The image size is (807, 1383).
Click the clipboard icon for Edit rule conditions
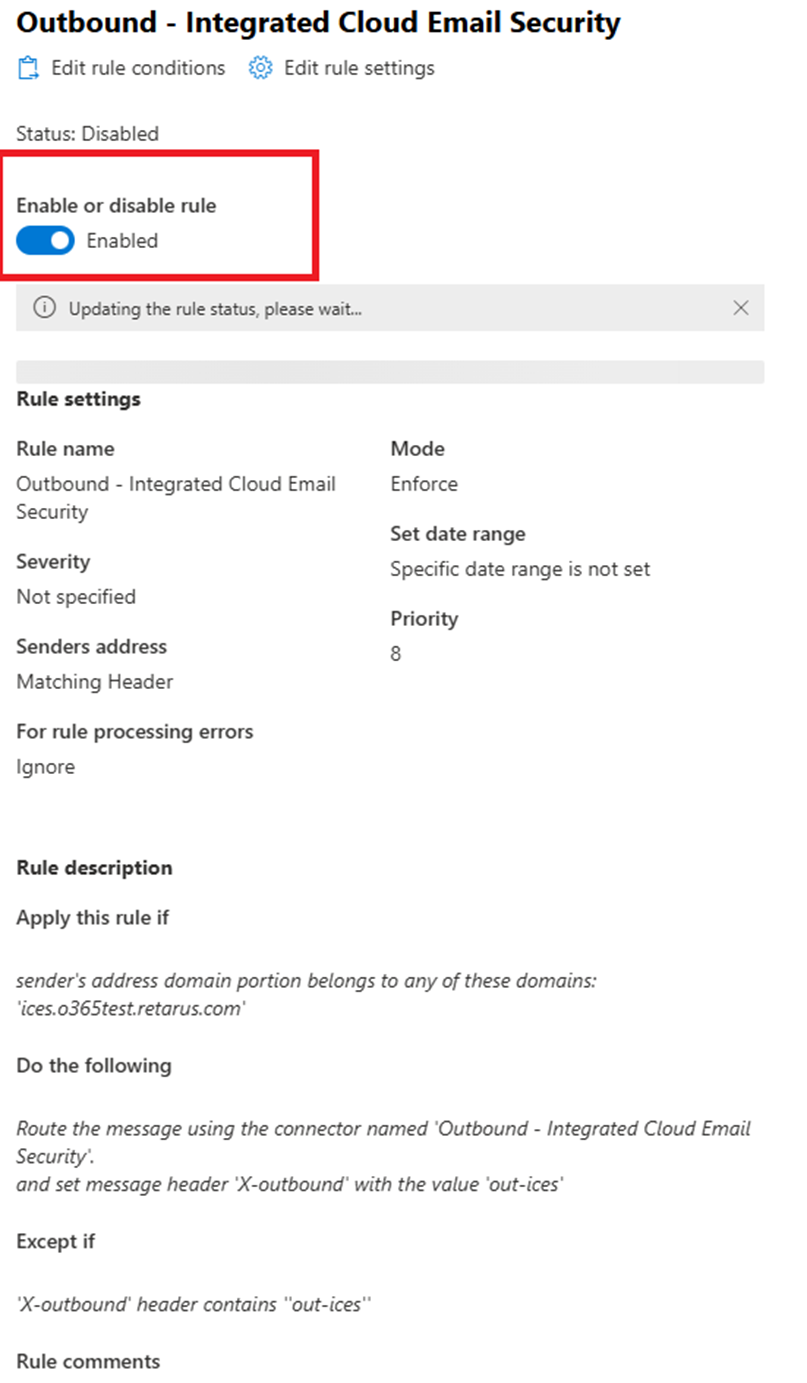[28, 68]
